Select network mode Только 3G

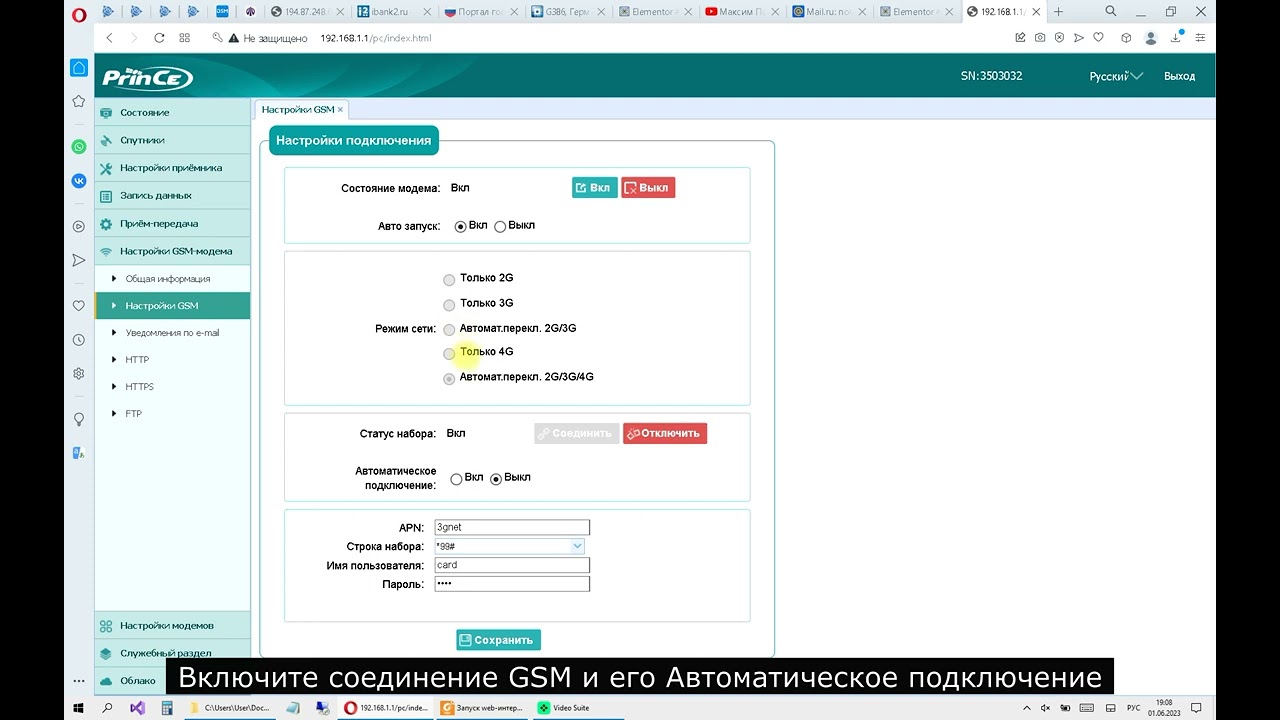click(449, 305)
